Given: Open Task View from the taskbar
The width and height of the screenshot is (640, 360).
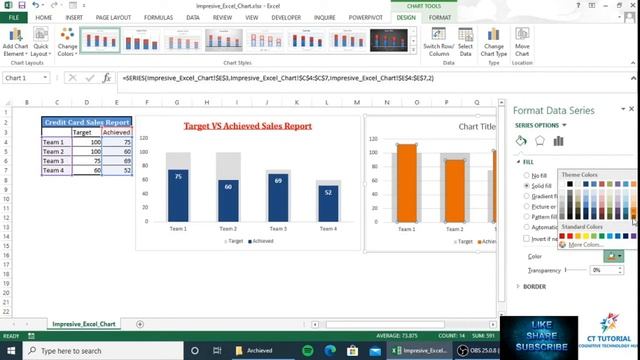Looking at the screenshot, I should pyautogui.click(x=217, y=350).
